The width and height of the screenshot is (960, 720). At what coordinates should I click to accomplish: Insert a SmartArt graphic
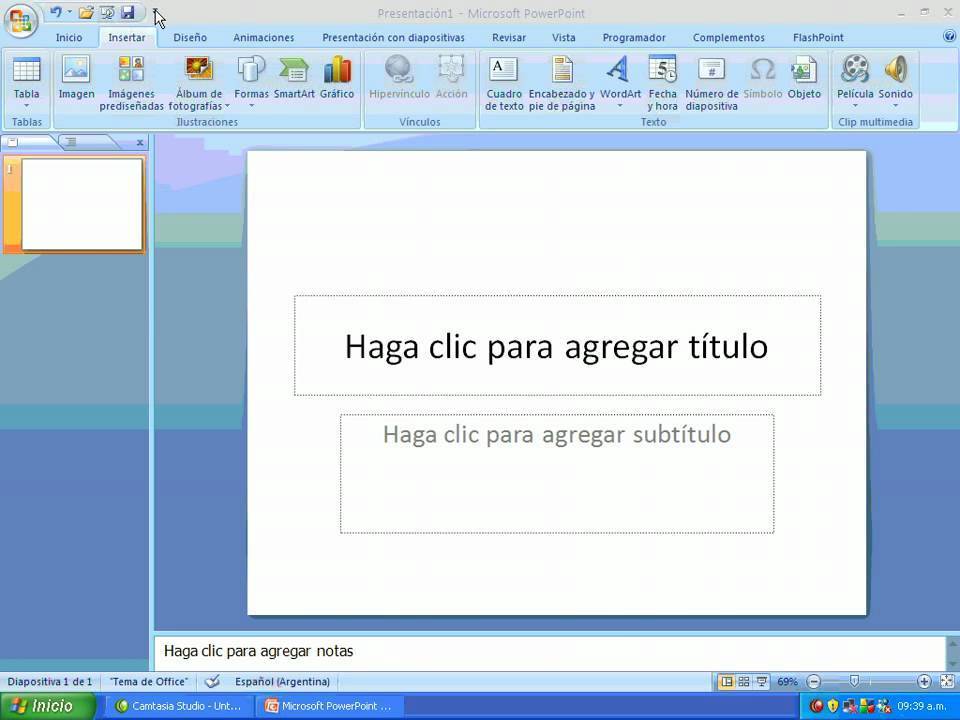[x=294, y=72]
